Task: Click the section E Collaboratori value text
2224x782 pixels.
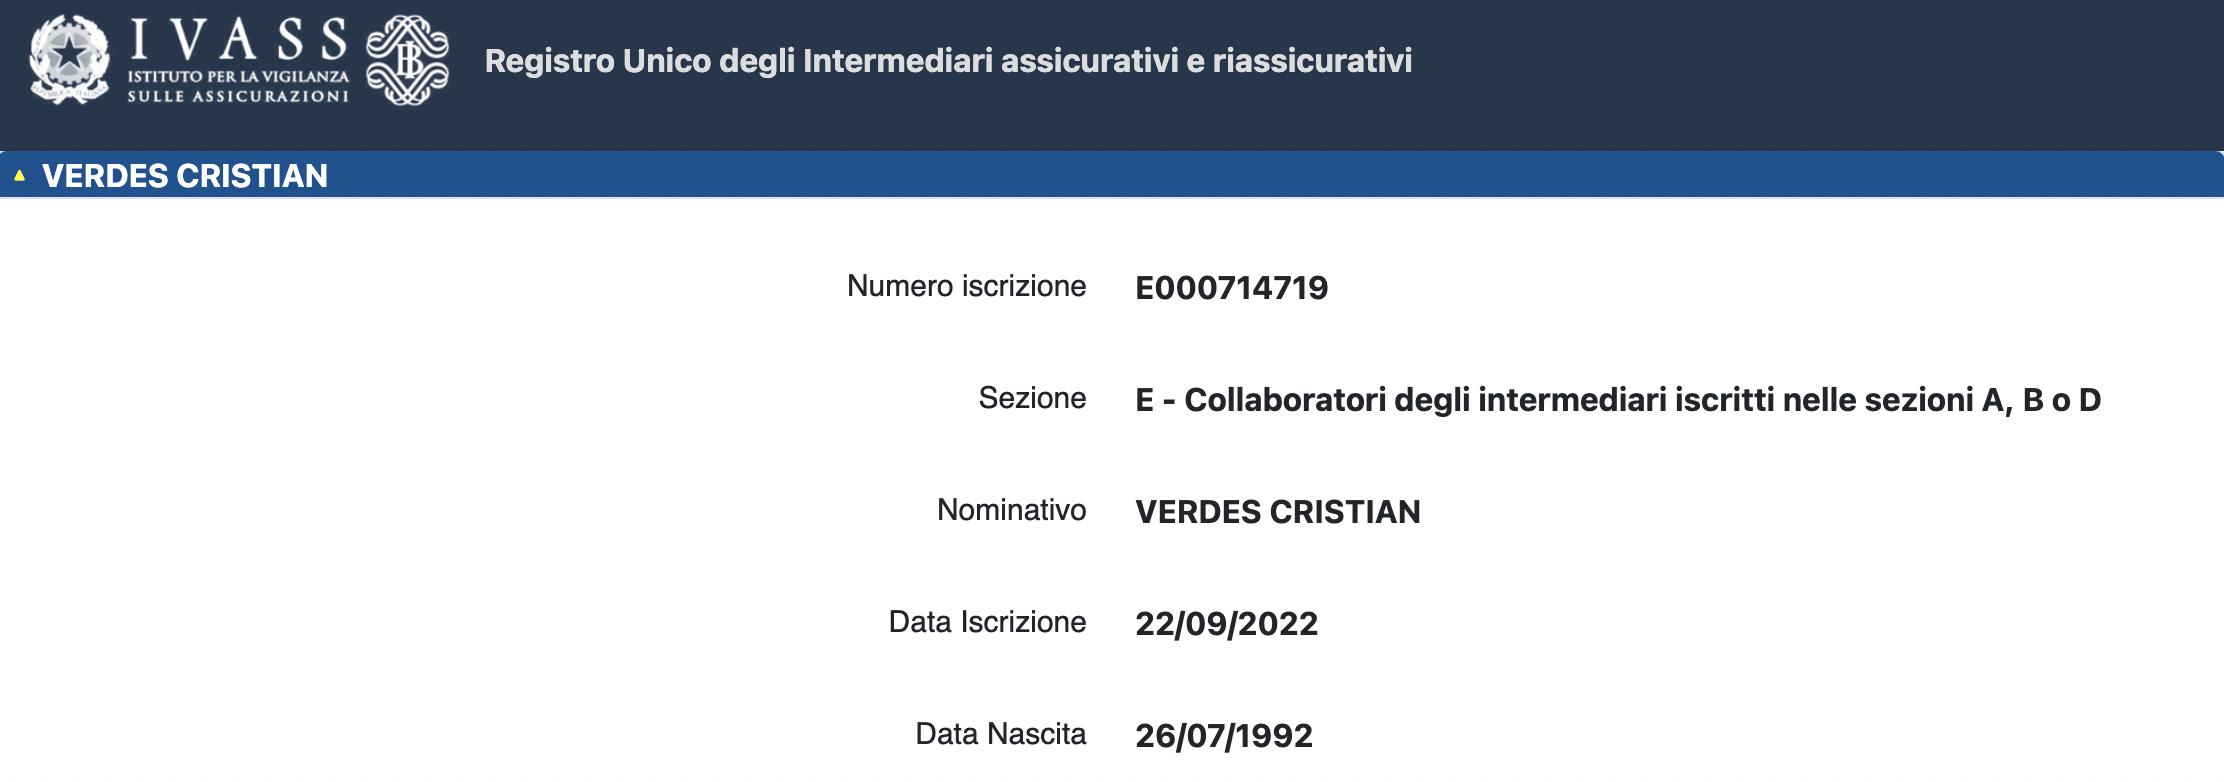Action: click(1617, 400)
